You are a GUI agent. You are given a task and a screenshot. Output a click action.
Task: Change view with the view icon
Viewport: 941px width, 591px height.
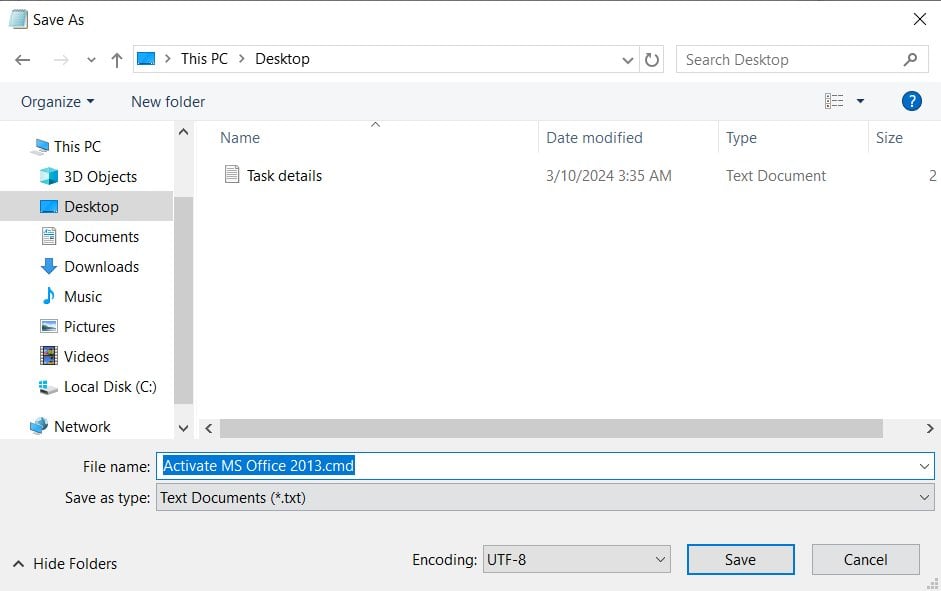(834, 101)
